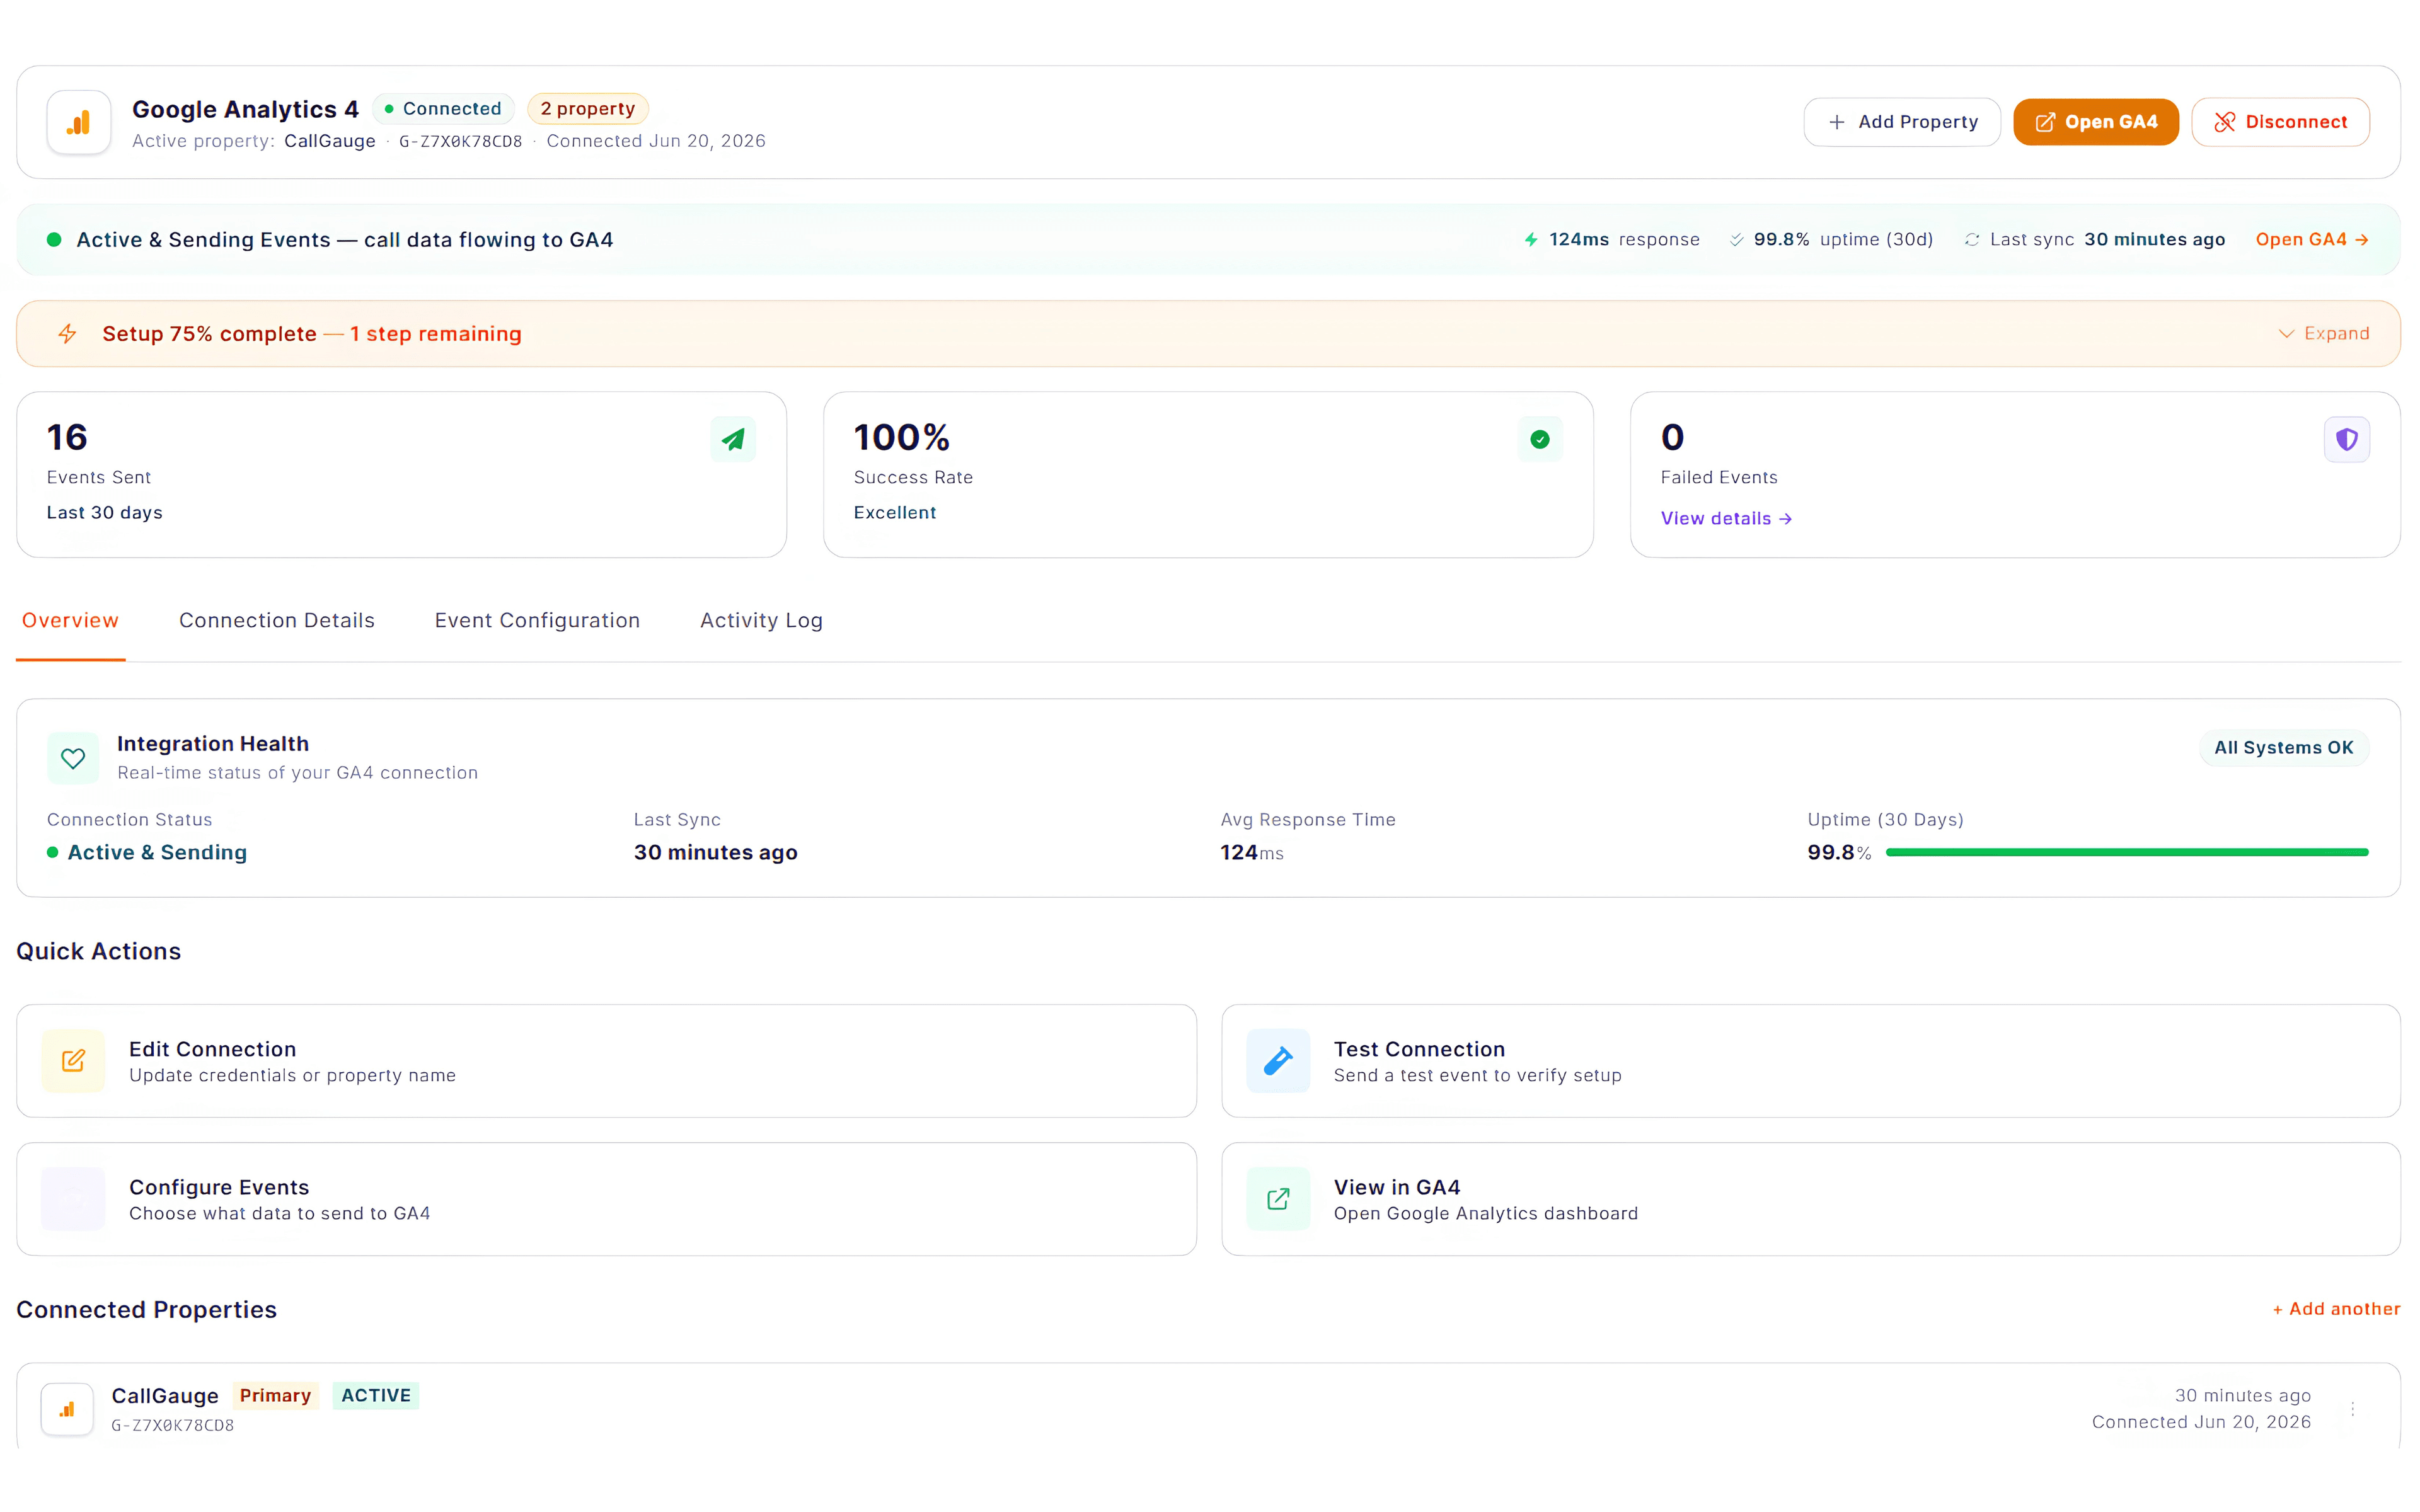Open the Activity Log tab
This screenshot has width=2420, height=1512.
[761, 621]
